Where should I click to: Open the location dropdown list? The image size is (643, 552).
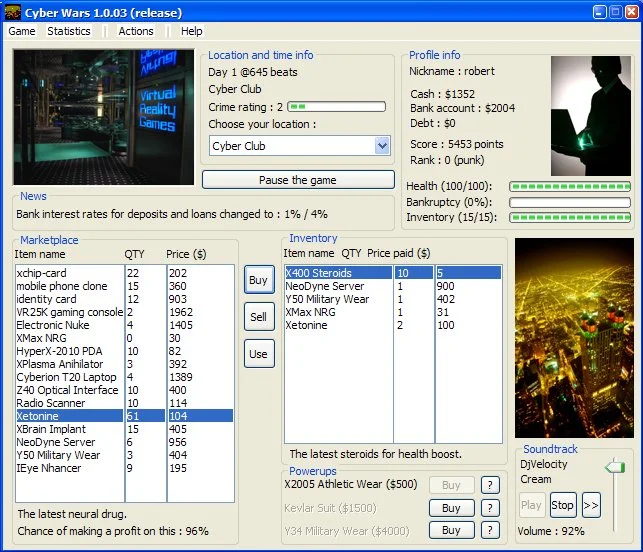[382, 146]
